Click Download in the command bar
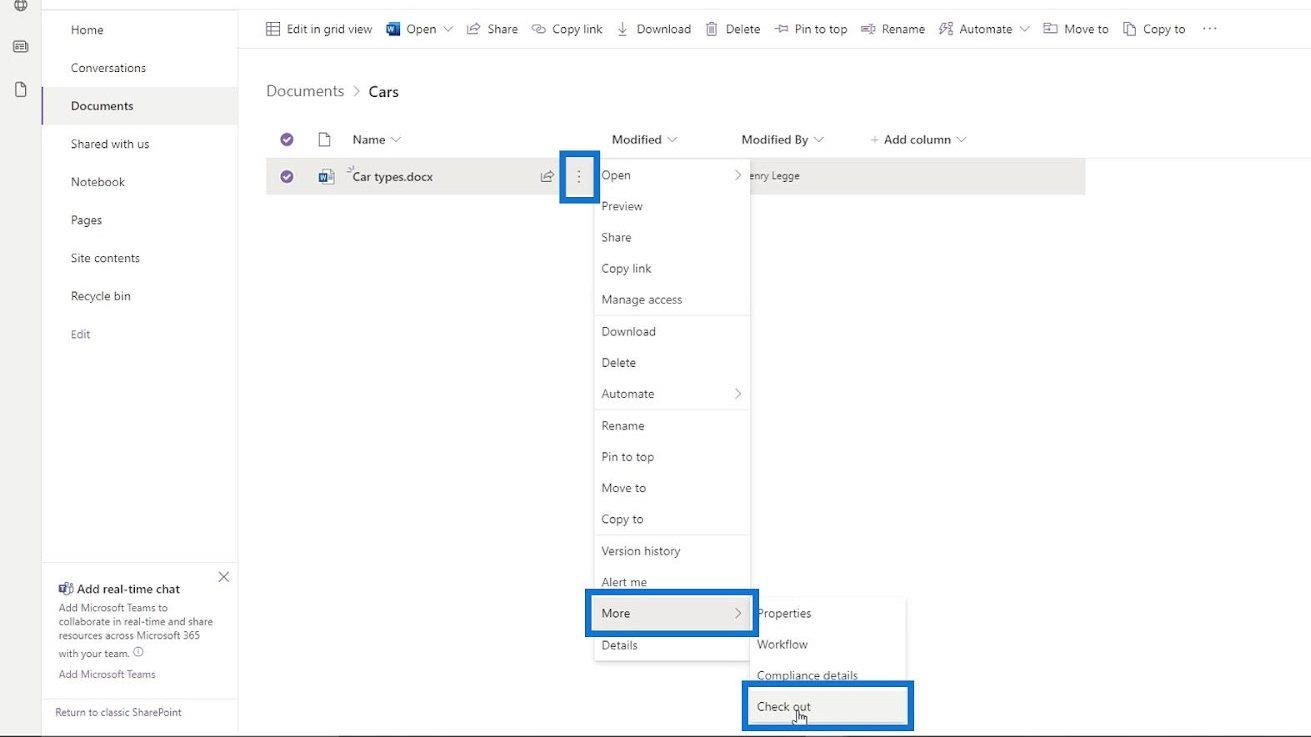The height and width of the screenshot is (737, 1311). coord(653,29)
